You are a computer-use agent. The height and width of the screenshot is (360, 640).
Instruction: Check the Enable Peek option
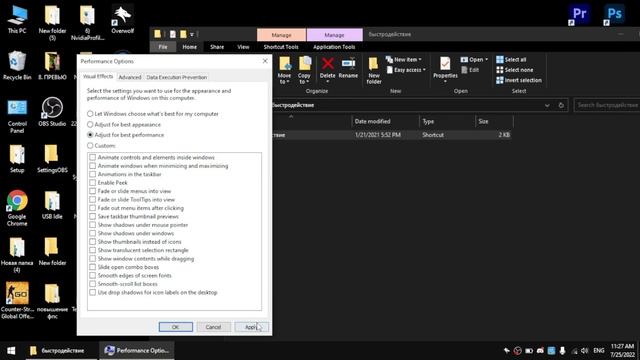click(93, 182)
